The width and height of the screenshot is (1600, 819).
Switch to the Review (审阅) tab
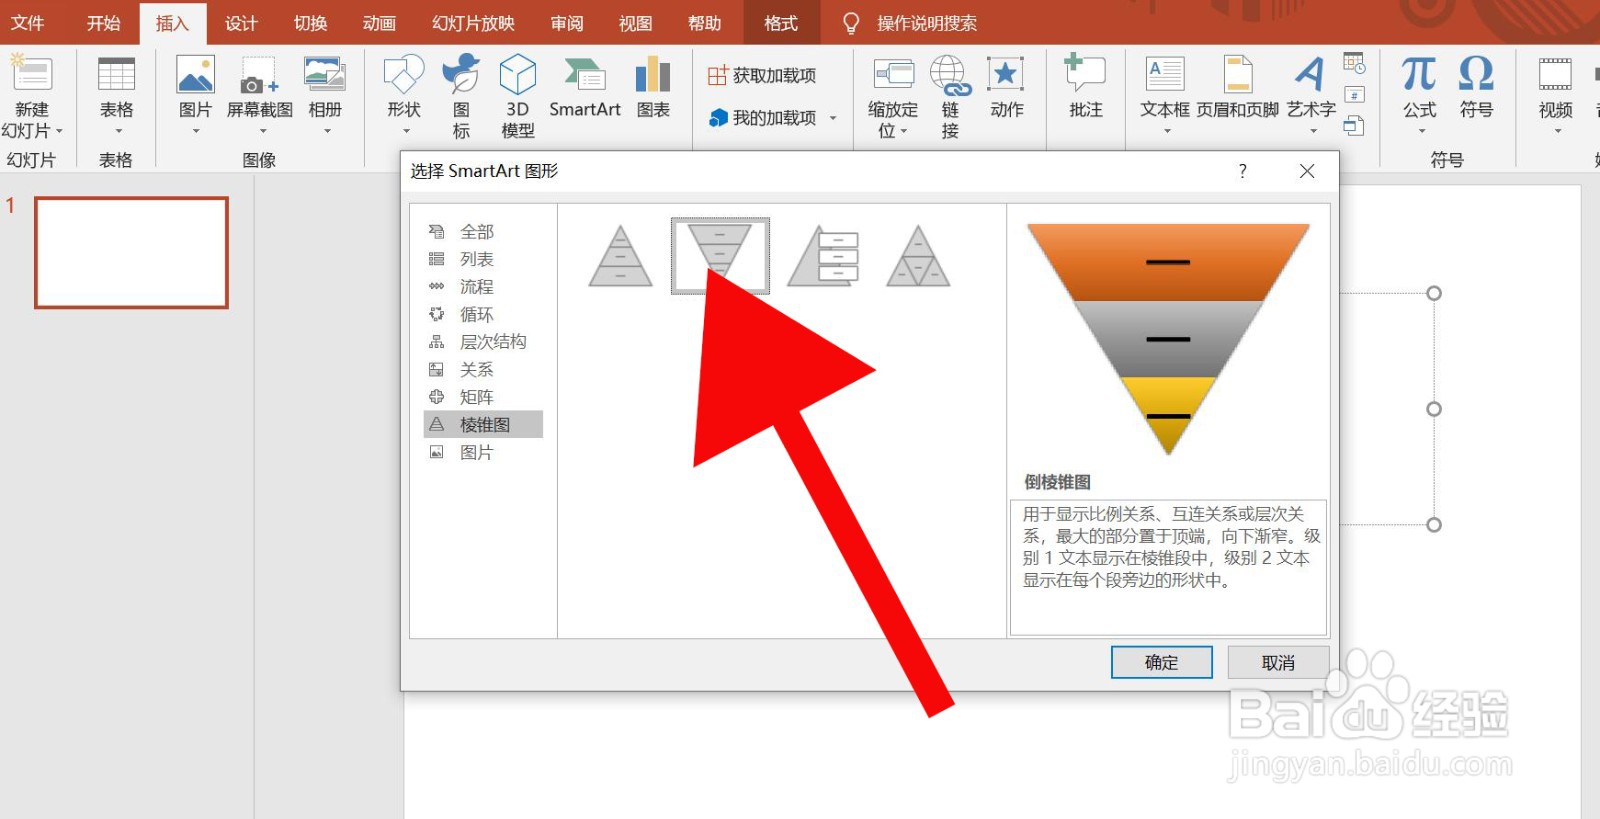[x=567, y=23]
